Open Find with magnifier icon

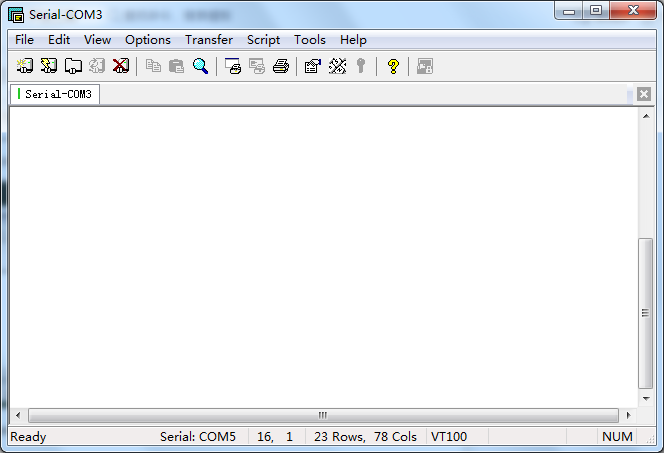pyautogui.click(x=200, y=66)
